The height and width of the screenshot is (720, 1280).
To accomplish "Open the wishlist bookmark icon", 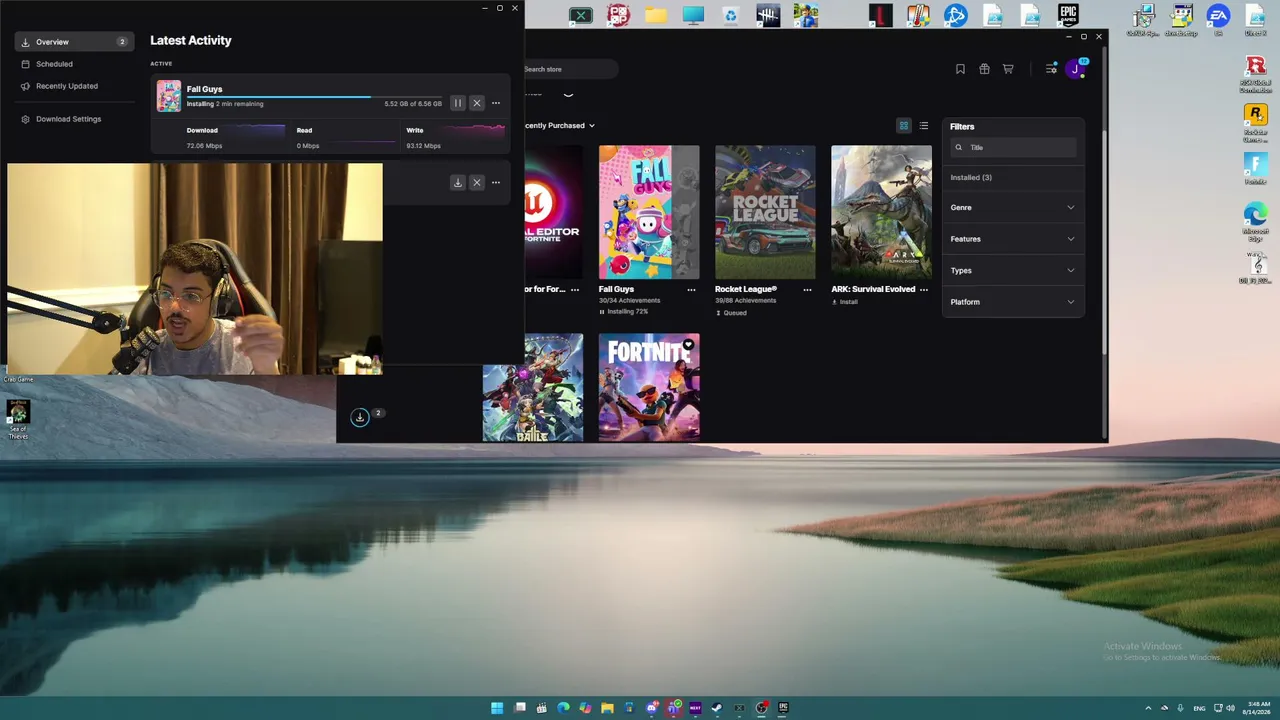I will pyautogui.click(x=960, y=69).
